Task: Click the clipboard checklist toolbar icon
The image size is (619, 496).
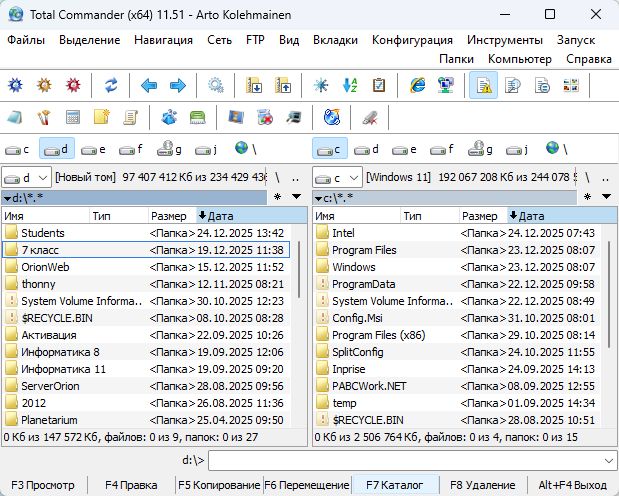Action: (379, 86)
